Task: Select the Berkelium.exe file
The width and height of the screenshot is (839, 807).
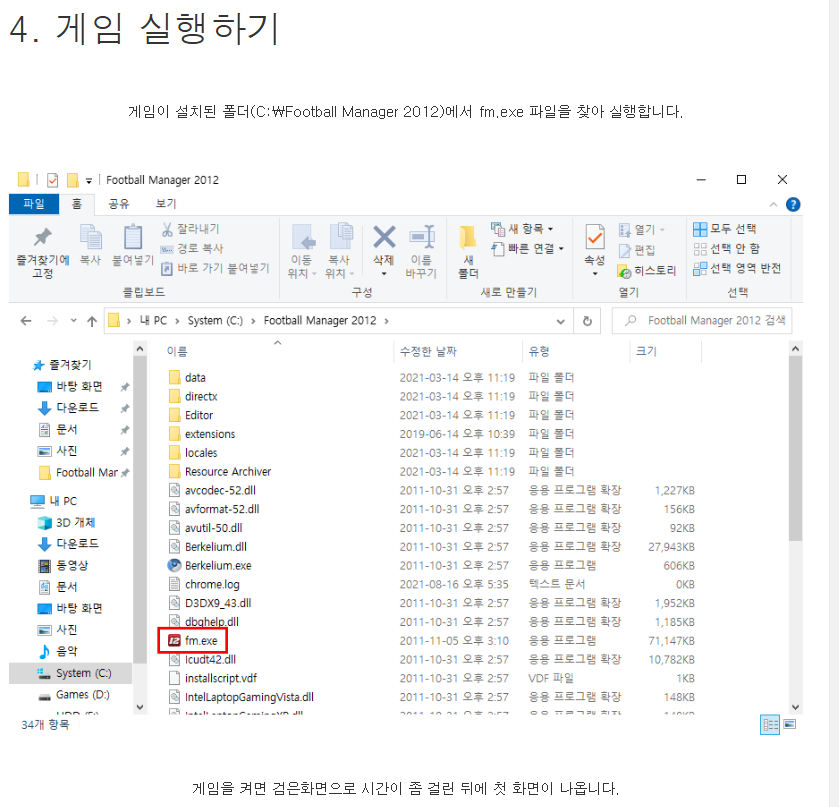Action: click(218, 566)
